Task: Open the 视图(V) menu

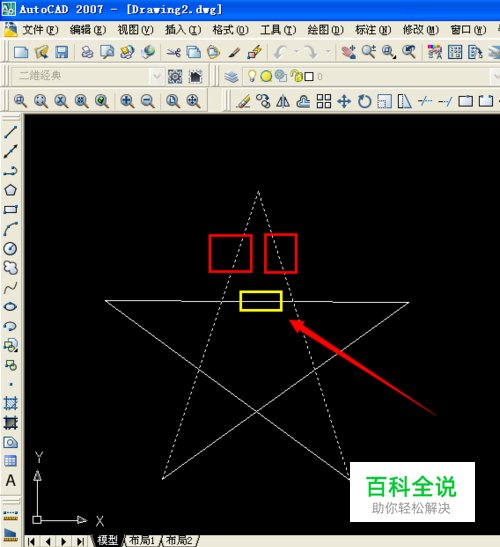Action: tap(135, 30)
